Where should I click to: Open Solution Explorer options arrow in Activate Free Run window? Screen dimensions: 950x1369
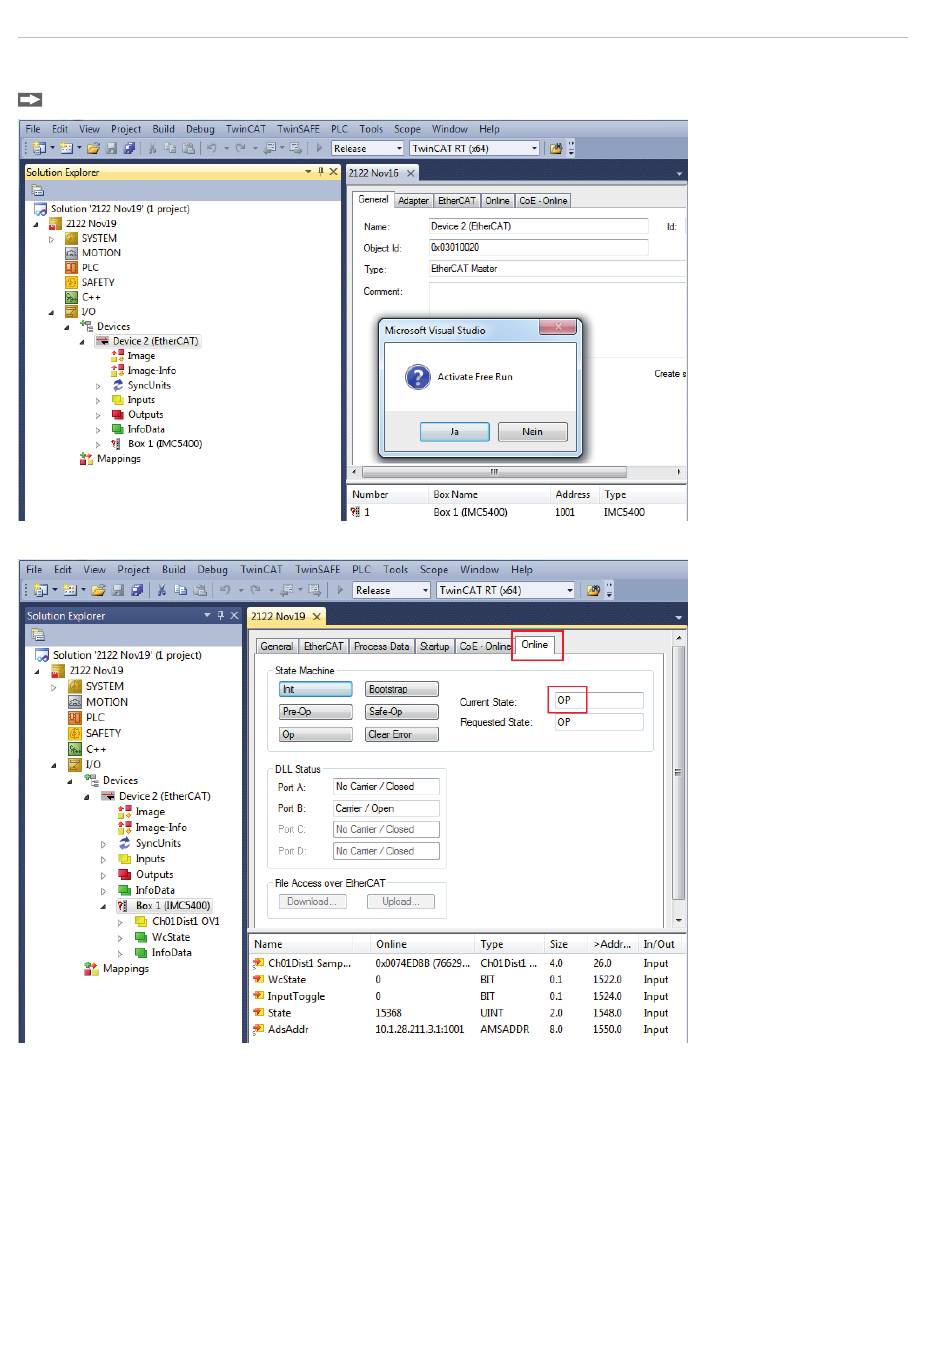point(308,172)
